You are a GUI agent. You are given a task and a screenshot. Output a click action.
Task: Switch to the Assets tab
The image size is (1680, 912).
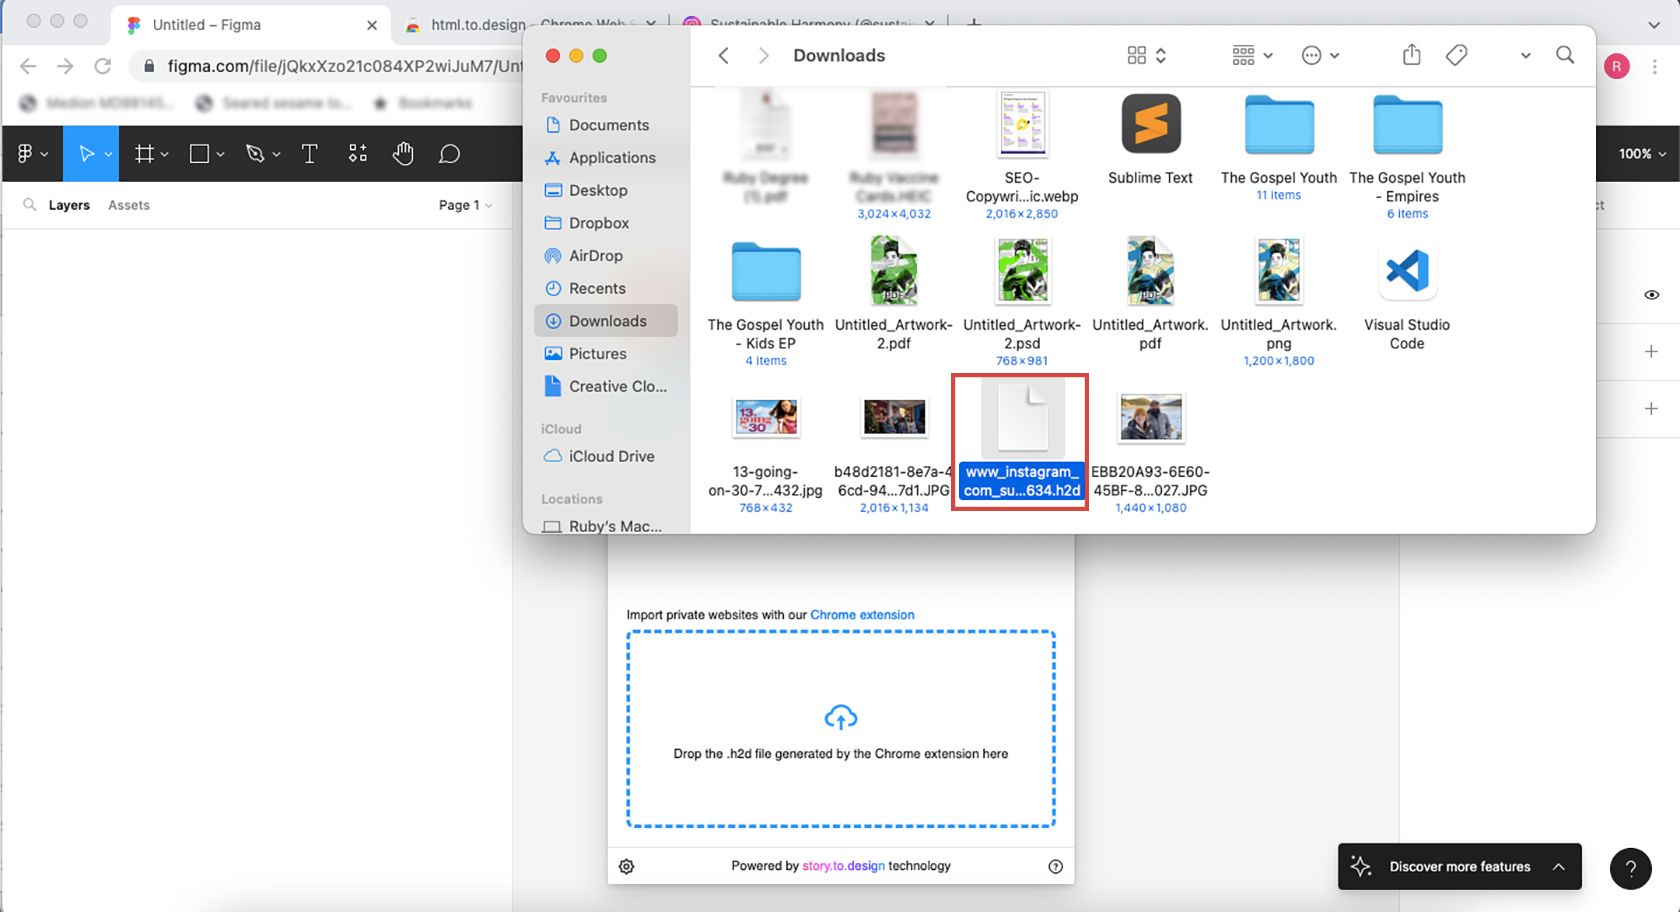point(129,204)
